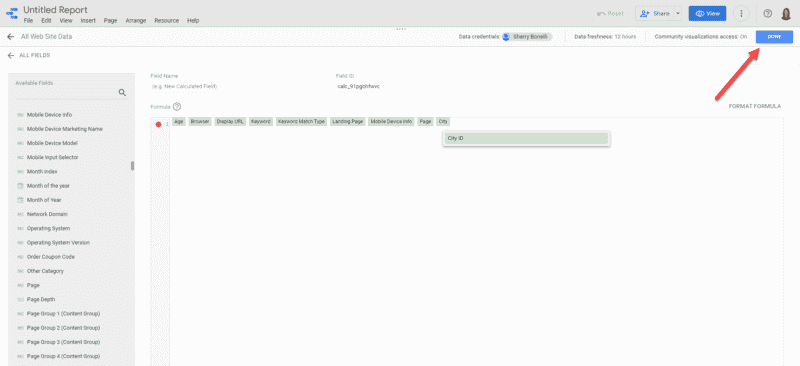Go back using the ALL FIELDS arrow
The image size is (800, 366).
pyautogui.click(x=10, y=55)
